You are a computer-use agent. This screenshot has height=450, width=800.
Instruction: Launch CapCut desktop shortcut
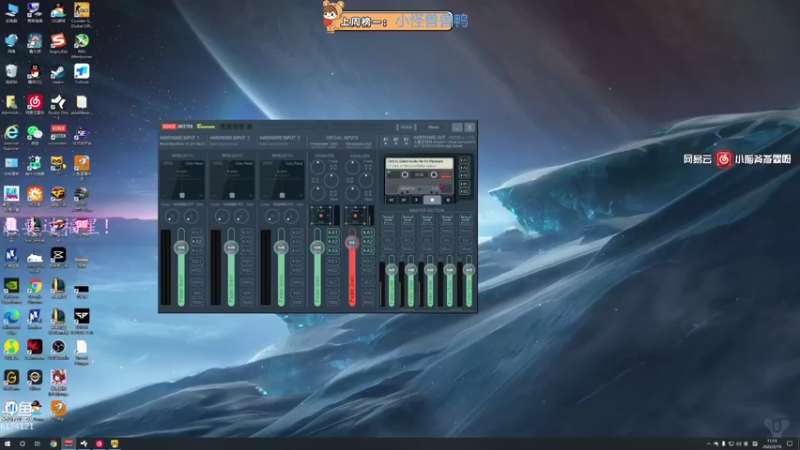point(58,258)
